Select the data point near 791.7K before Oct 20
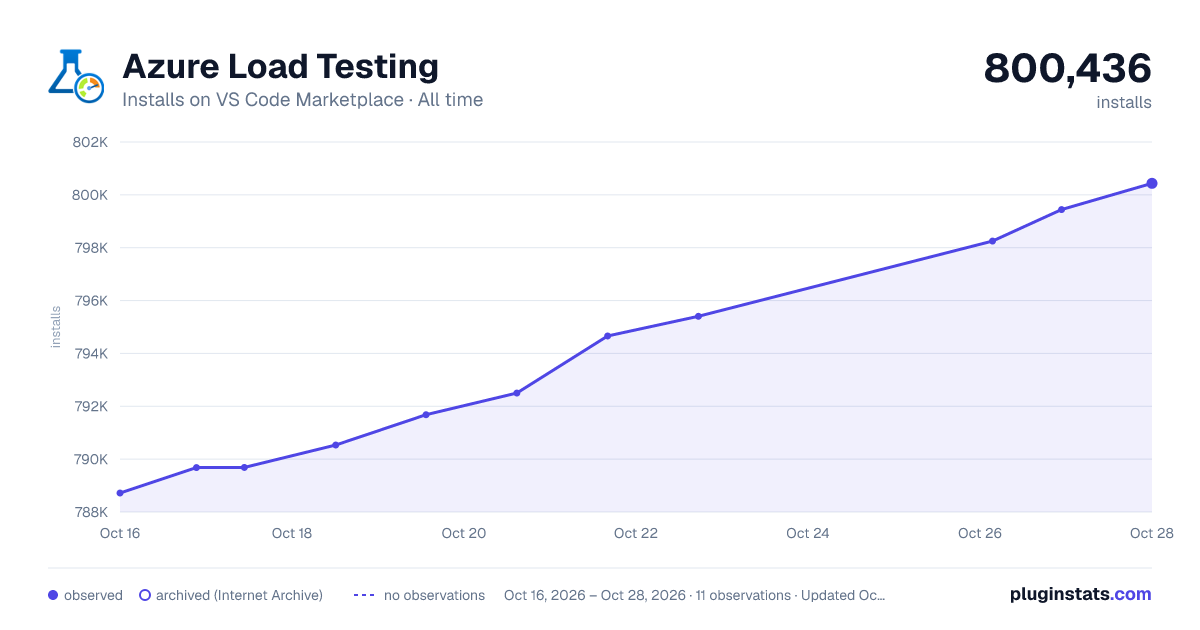 click(426, 414)
